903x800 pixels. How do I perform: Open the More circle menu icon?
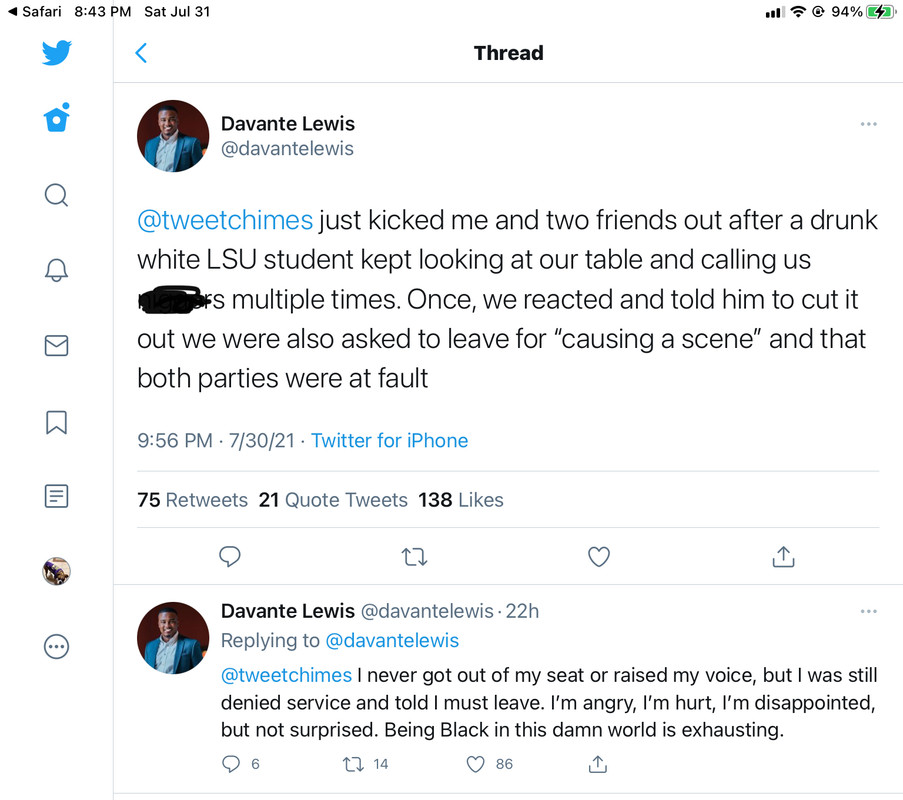click(x=57, y=647)
